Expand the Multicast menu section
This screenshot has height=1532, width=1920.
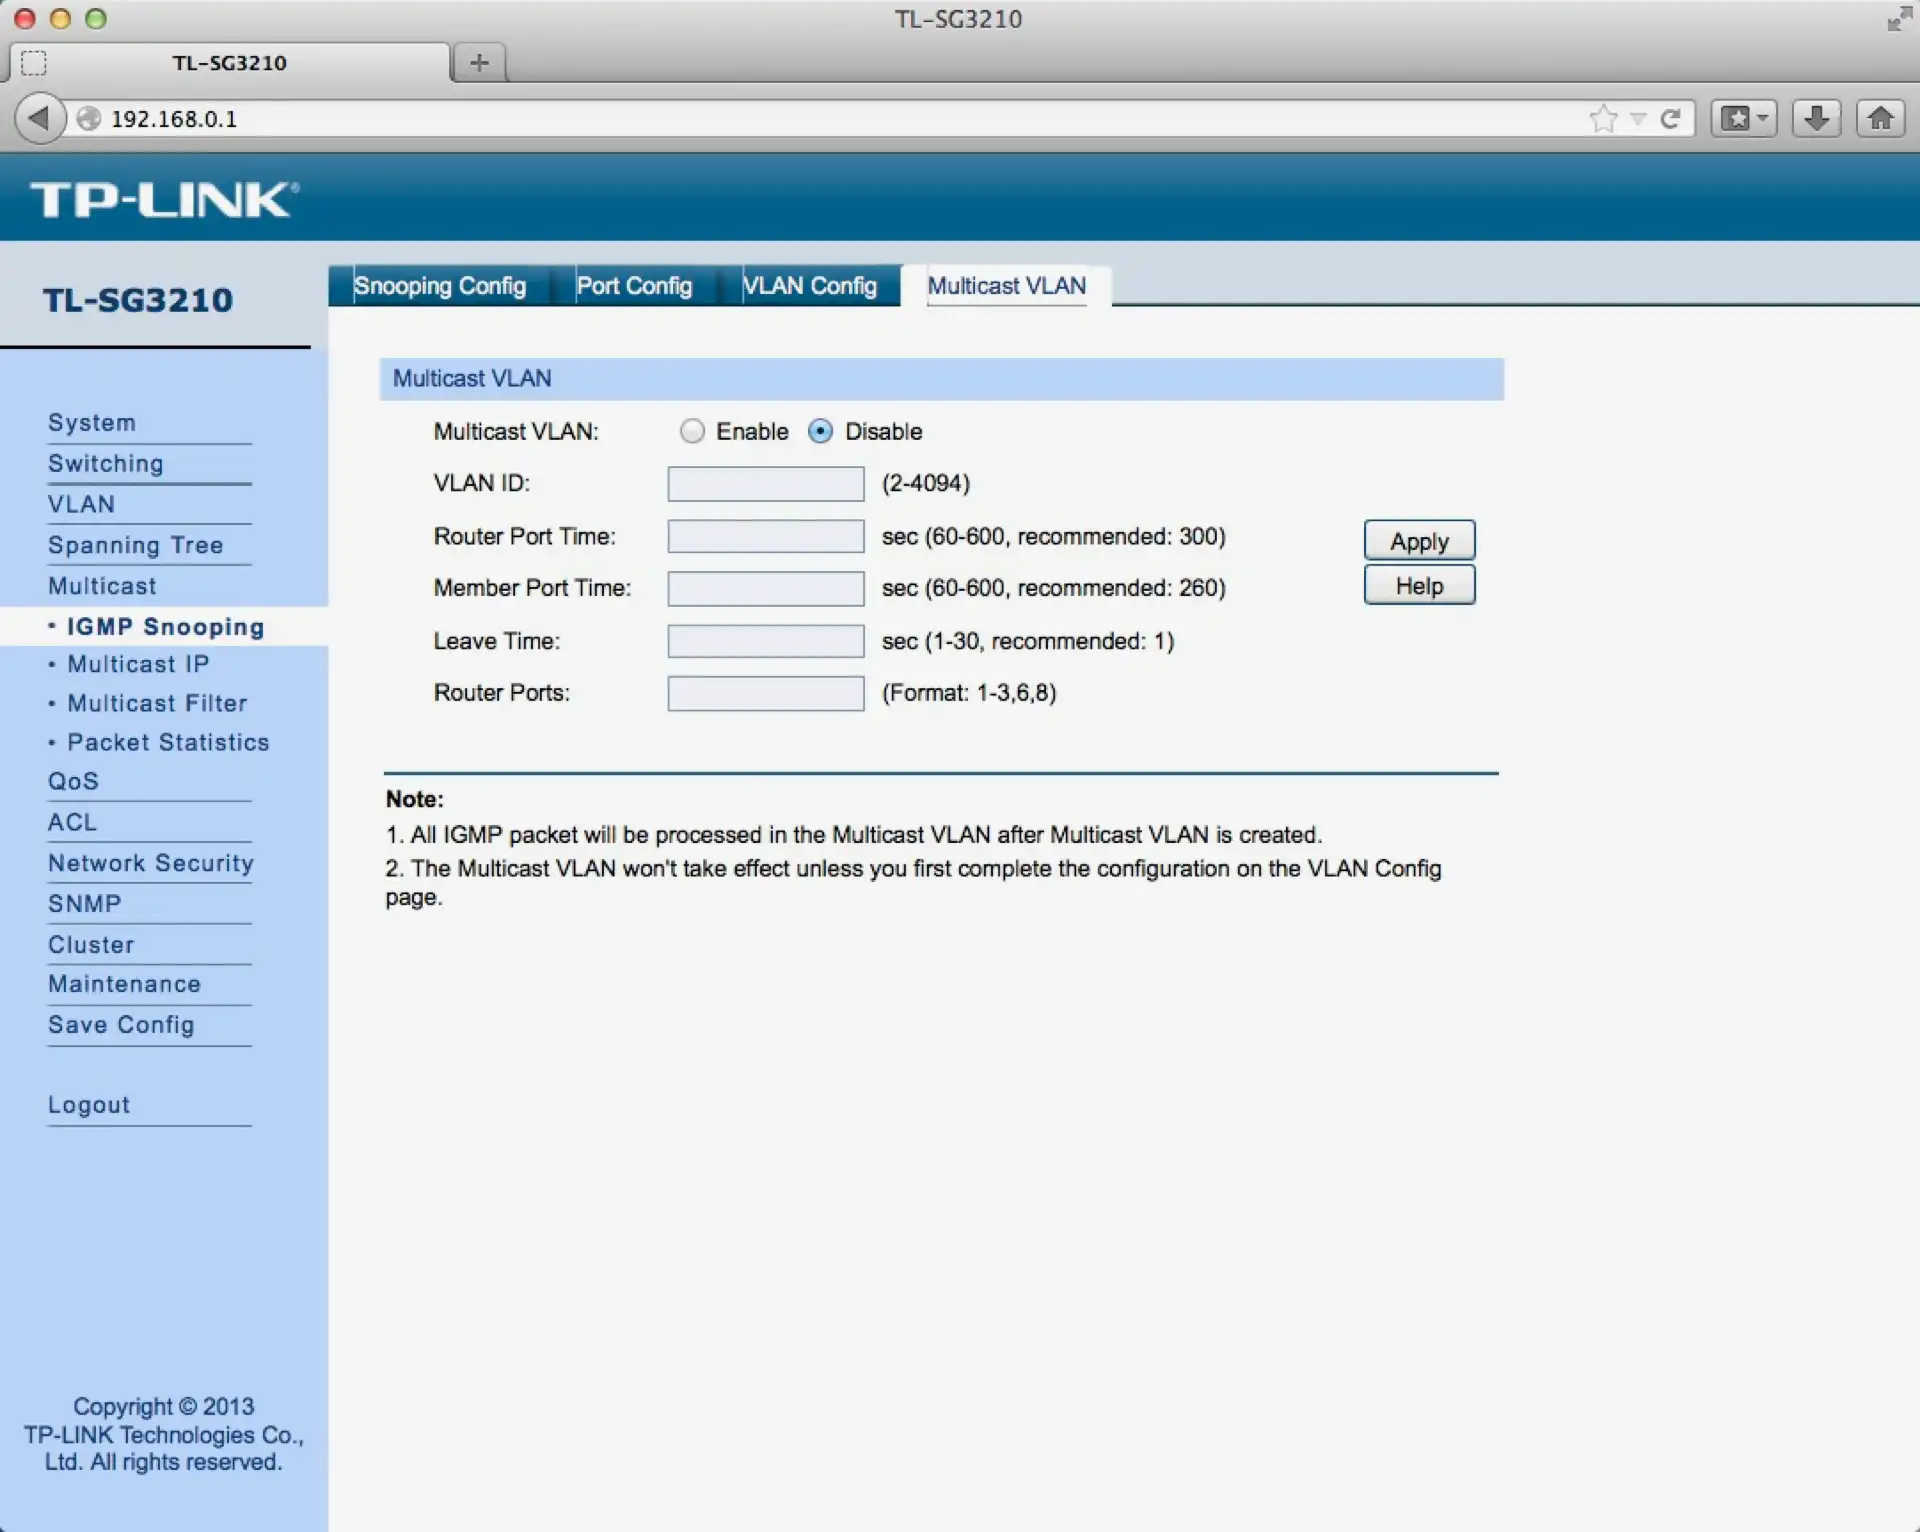point(102,586)
